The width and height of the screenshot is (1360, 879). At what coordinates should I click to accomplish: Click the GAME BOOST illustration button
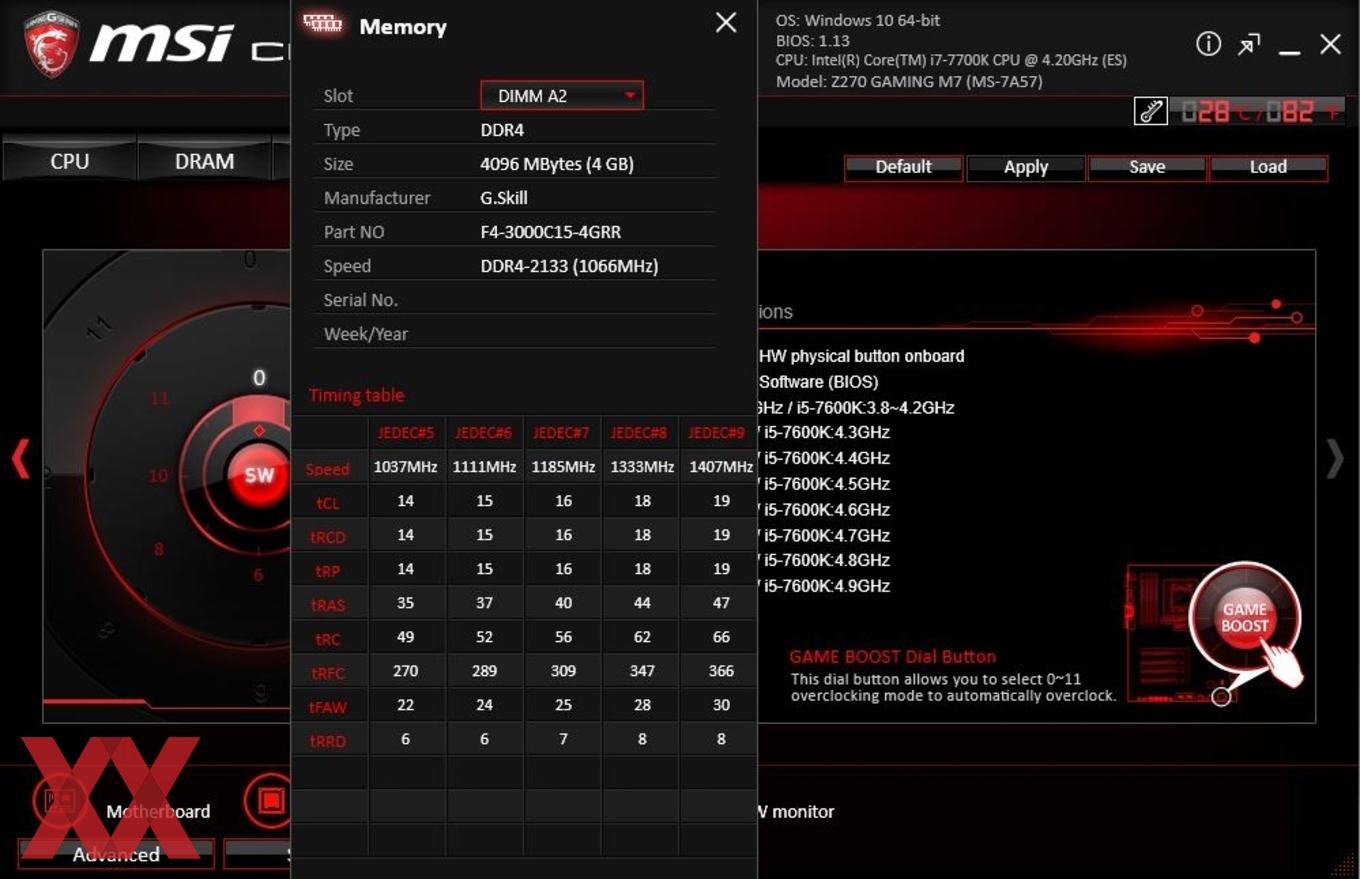click(x=1245, y=617)
